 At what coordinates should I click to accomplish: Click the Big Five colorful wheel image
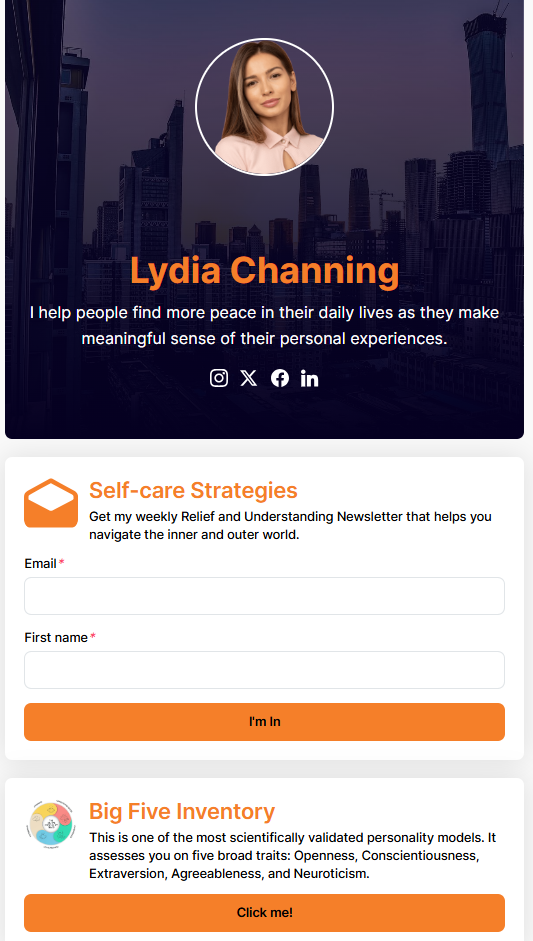tap(51, 824)
